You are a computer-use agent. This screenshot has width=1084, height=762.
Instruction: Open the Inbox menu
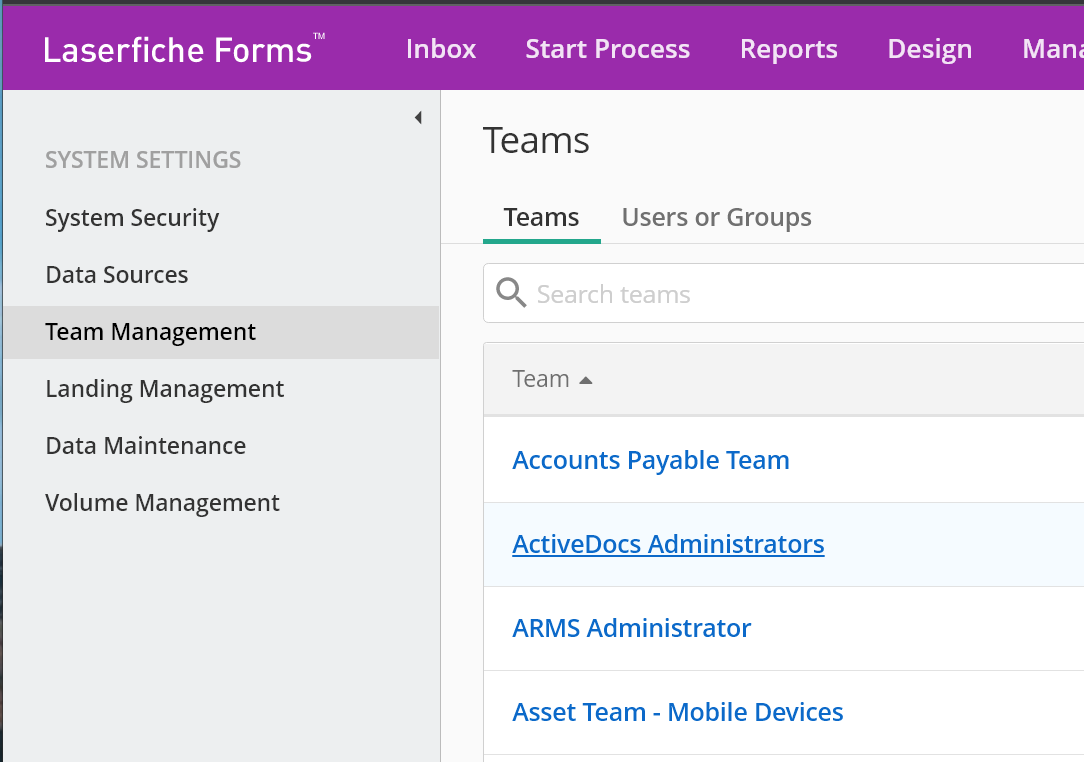coord(441,49)
